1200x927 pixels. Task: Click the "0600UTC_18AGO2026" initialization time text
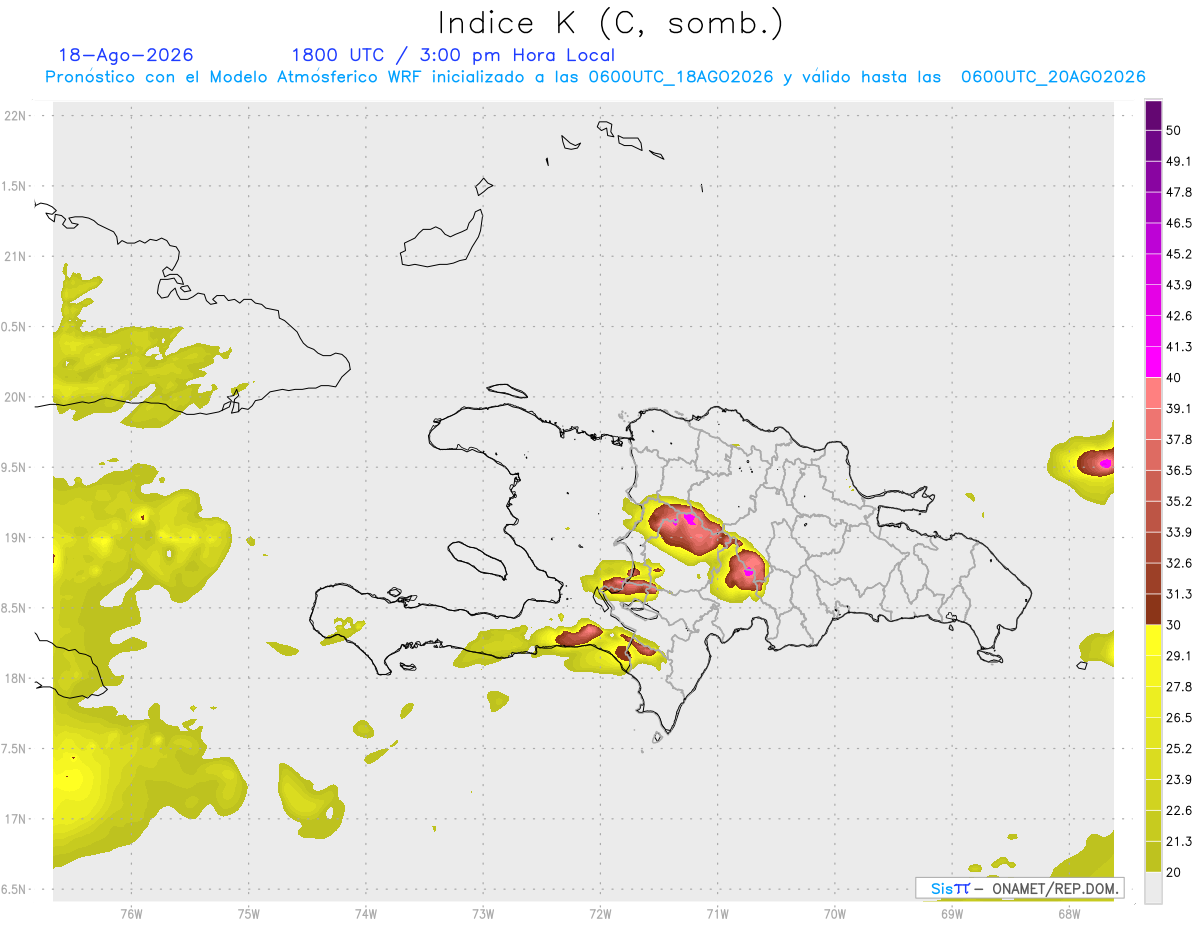pos(681,77)
